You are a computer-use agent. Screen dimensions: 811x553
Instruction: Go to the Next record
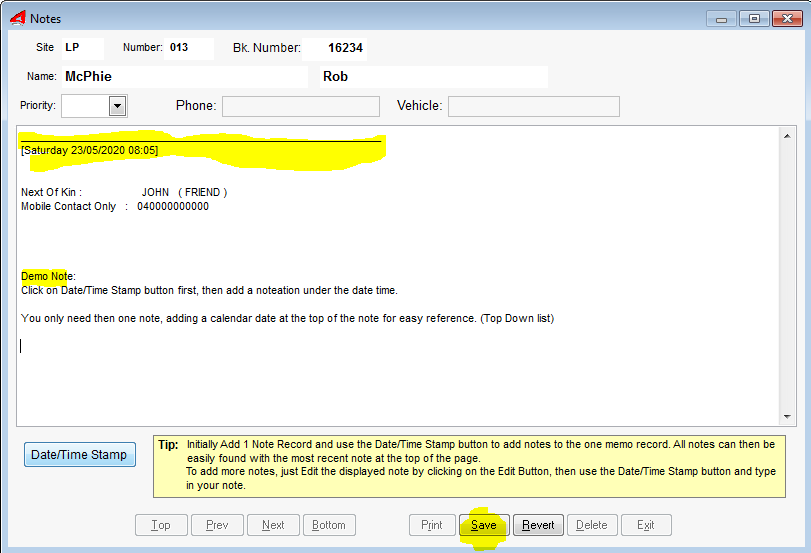(x=273, y=525)
